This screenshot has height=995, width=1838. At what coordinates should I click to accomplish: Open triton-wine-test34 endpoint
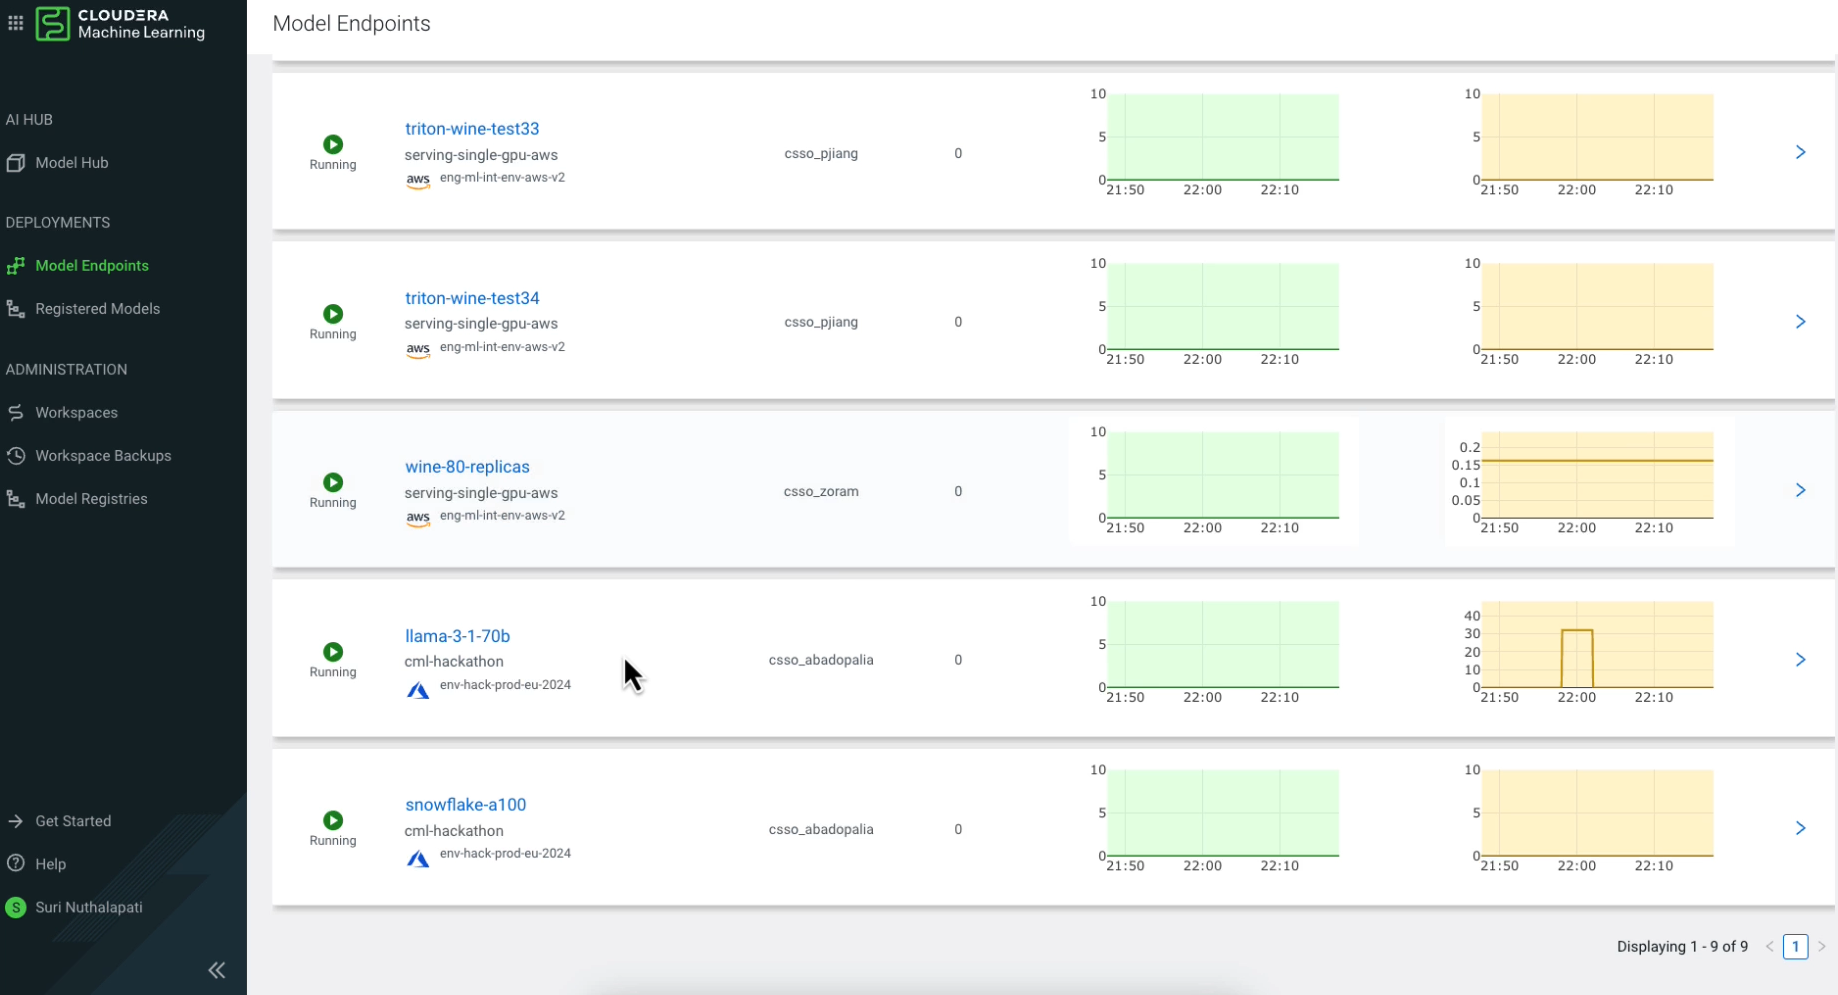(472, 298)
